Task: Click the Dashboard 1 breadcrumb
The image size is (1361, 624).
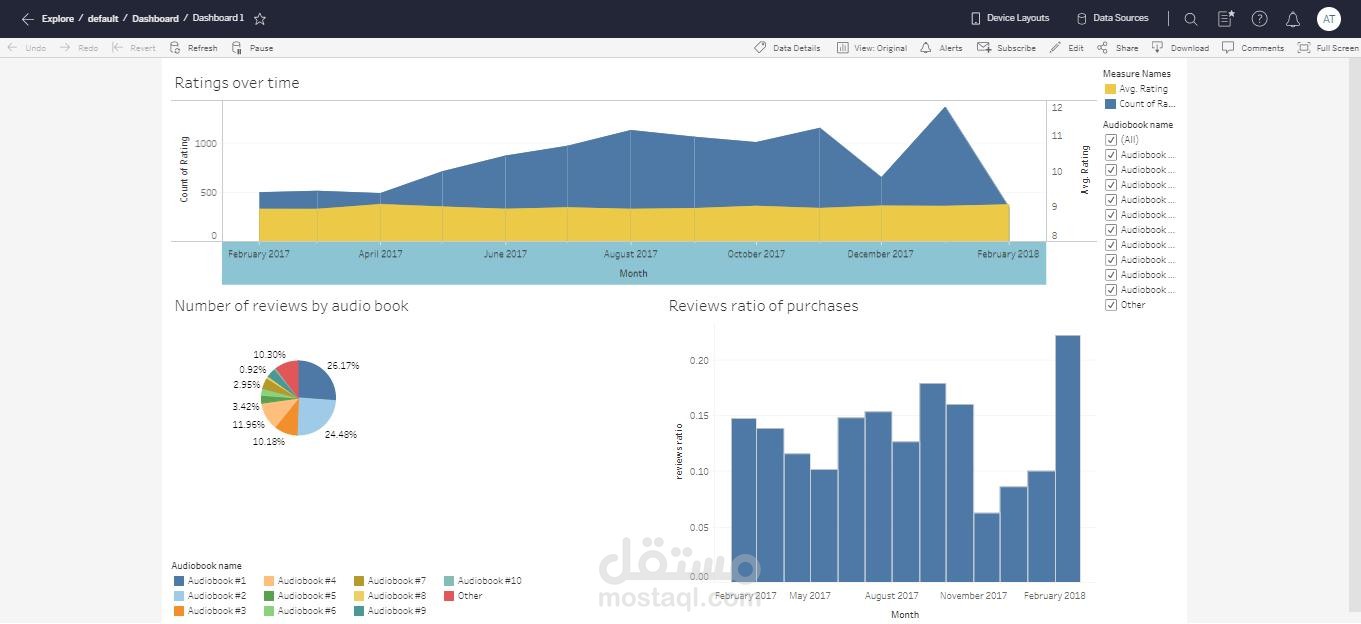Action: [218, 18]
